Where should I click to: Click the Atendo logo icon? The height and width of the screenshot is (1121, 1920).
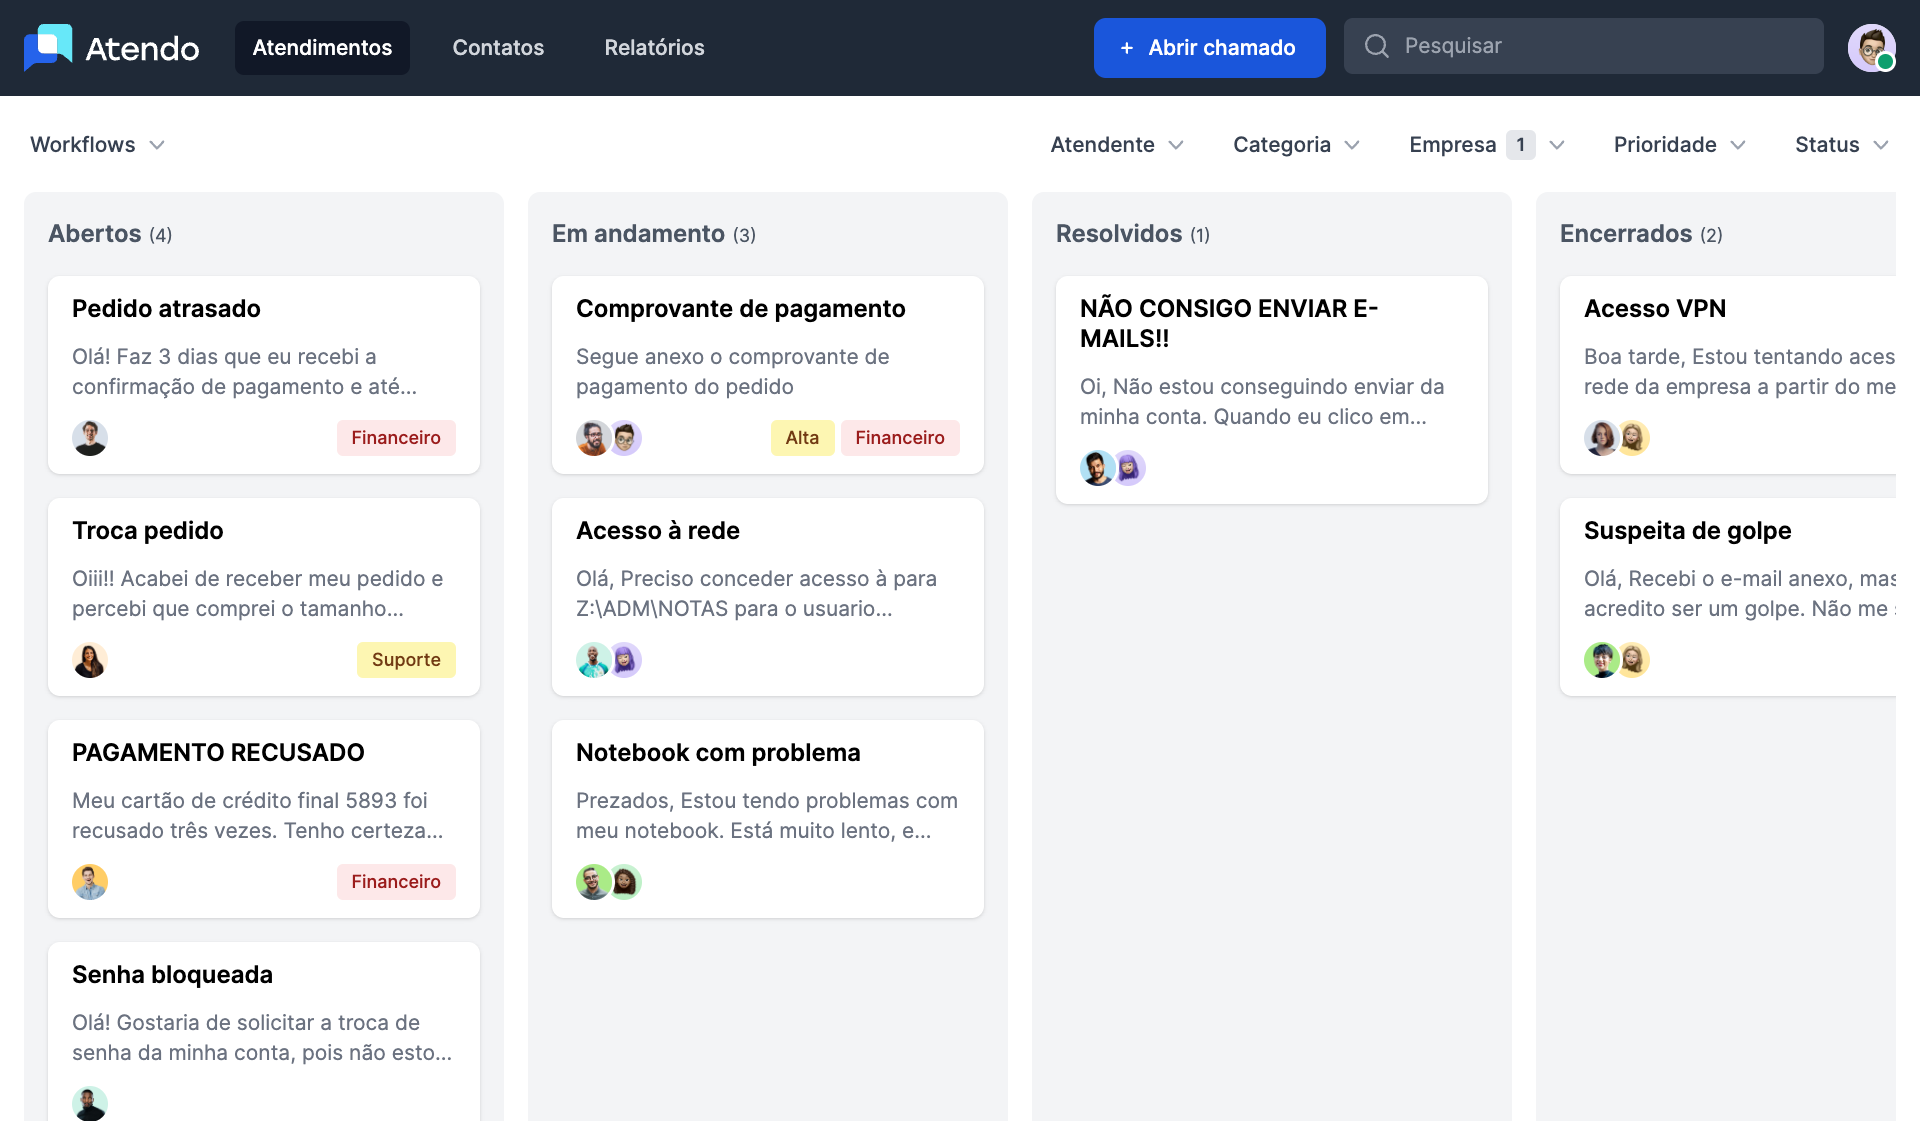point(48,47)
